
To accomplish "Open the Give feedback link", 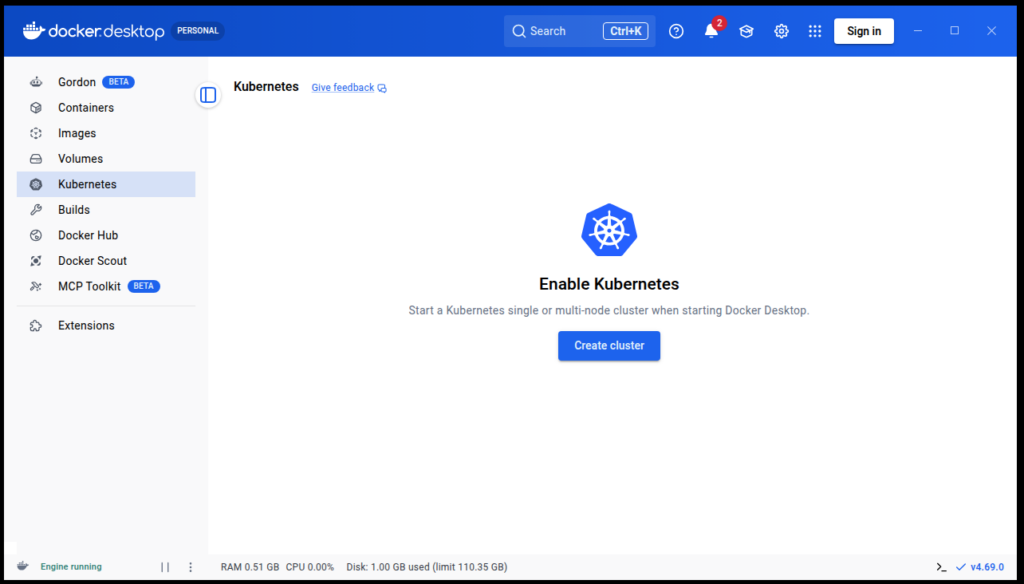I will [x=343, y=87].
